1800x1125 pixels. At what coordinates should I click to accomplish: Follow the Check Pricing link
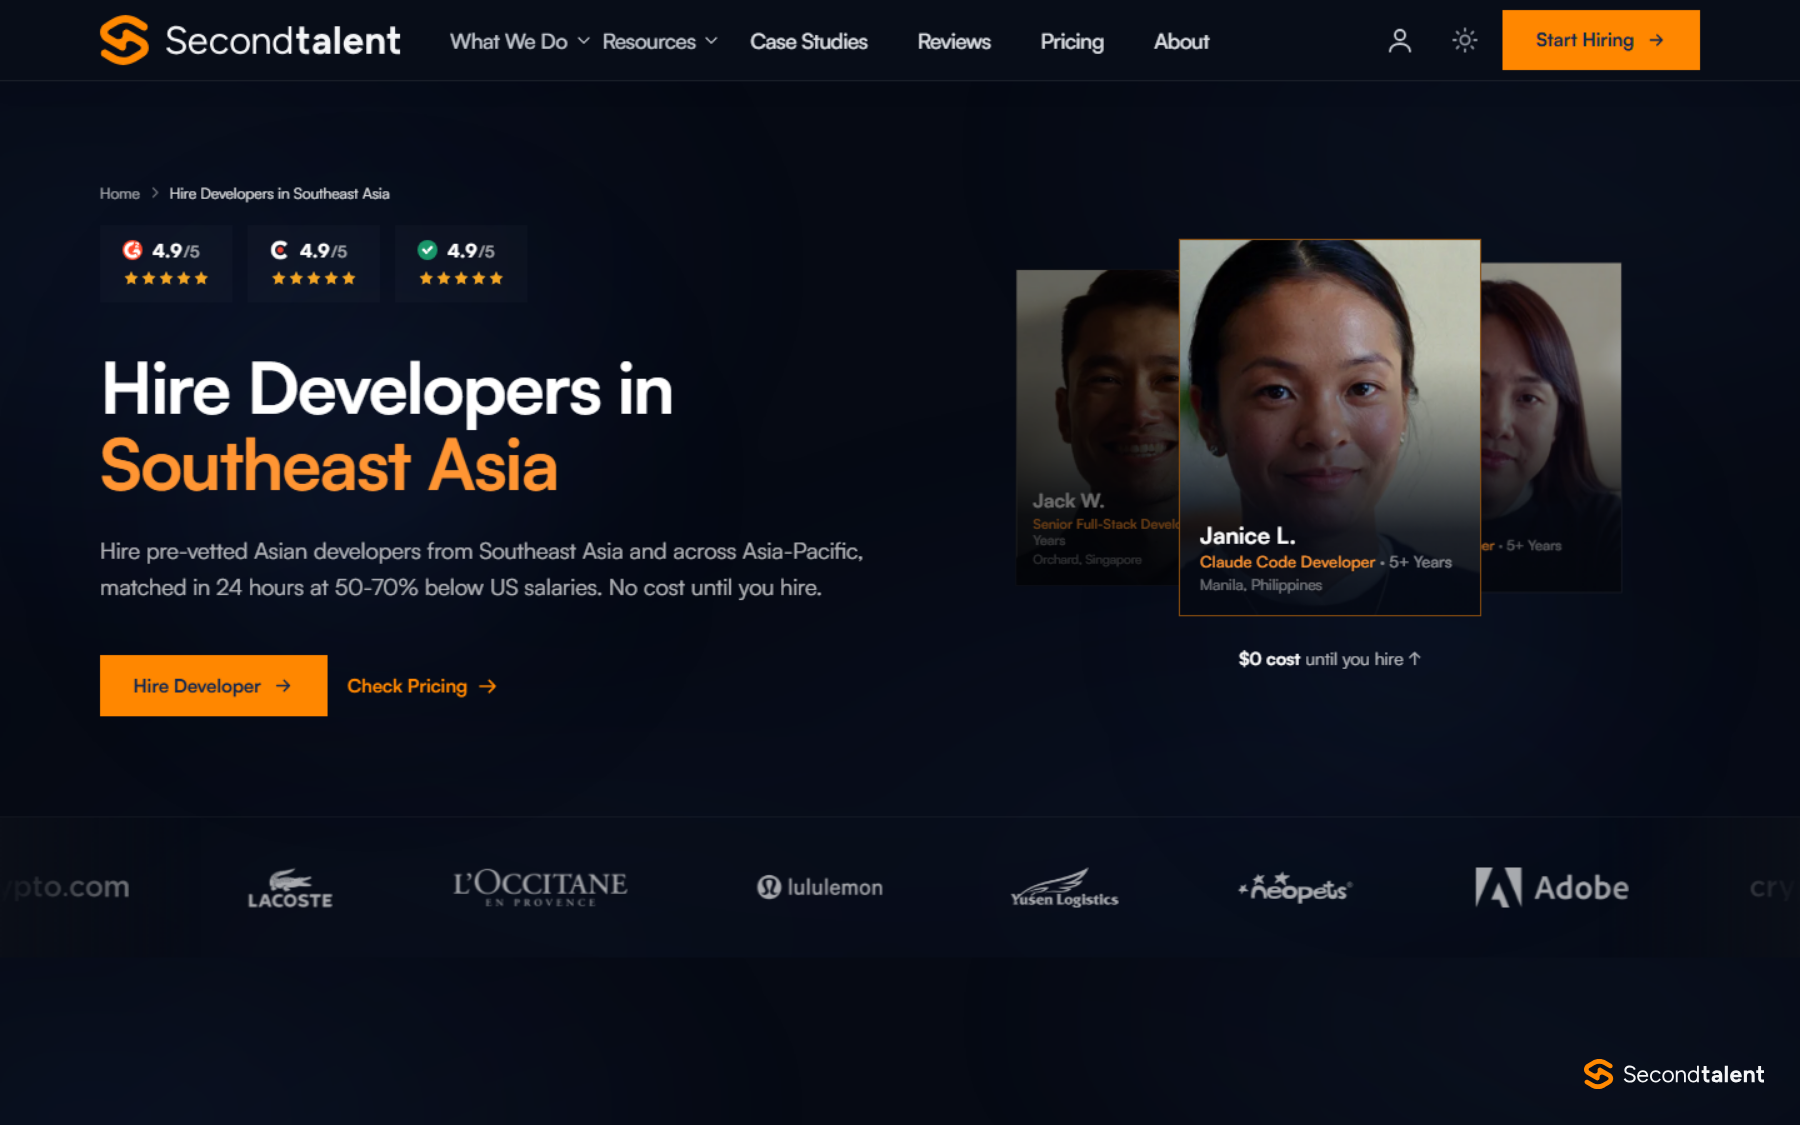click(x=422, y=686)
